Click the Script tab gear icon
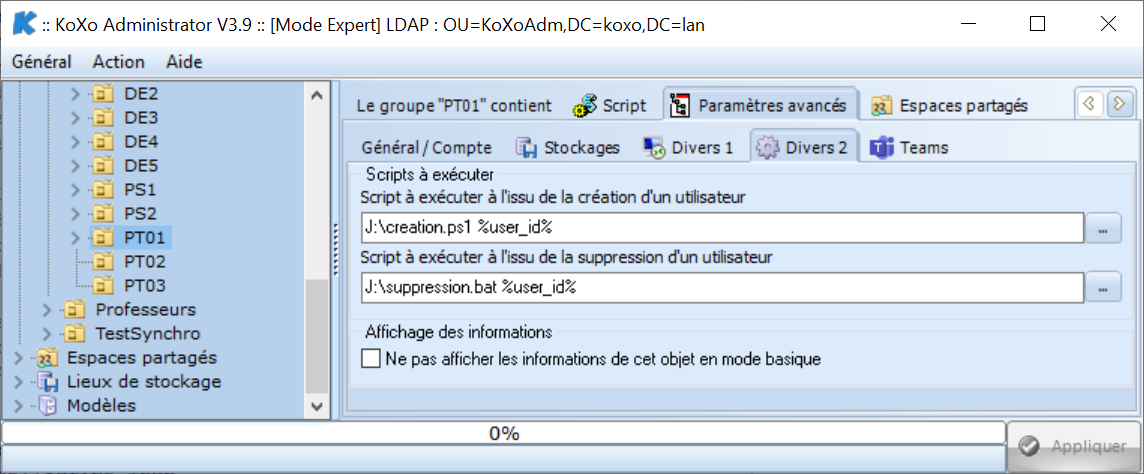Image resolution: width=1144 pixels, height=474 pixels. tap(584, 106)
